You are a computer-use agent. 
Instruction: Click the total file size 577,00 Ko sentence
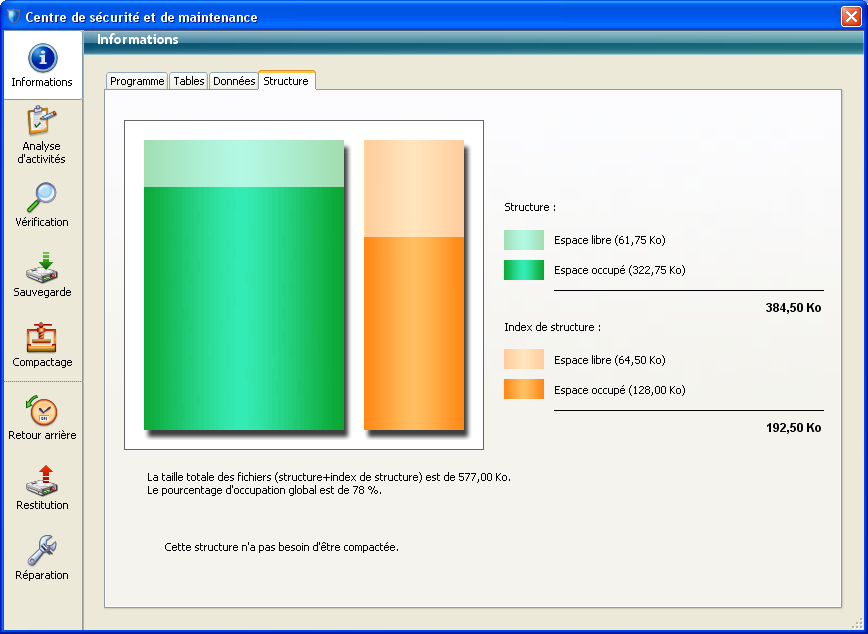coord(329,477)
